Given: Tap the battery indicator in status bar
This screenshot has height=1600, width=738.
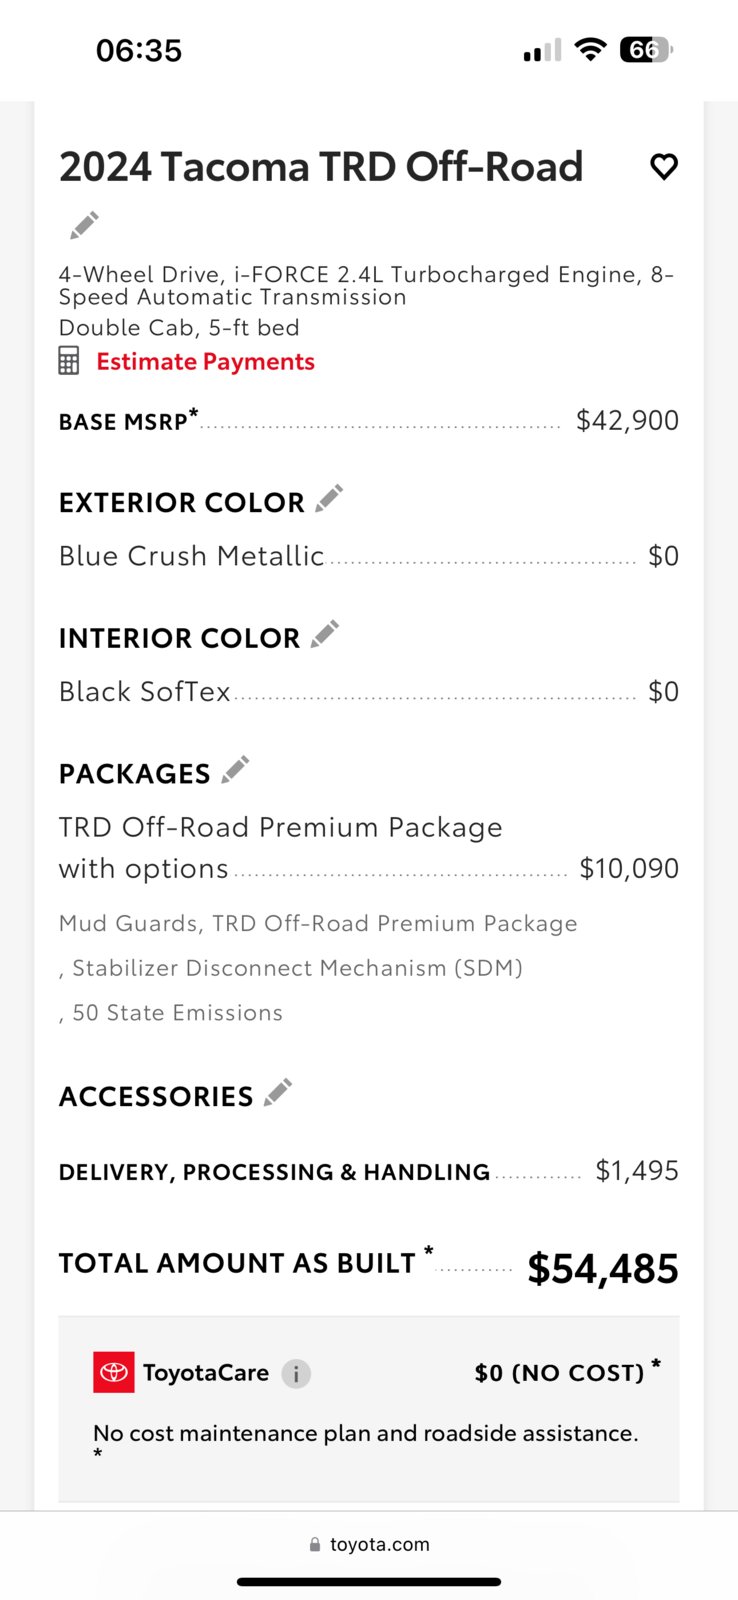Looking at the screenshot, I should (647, 49).
